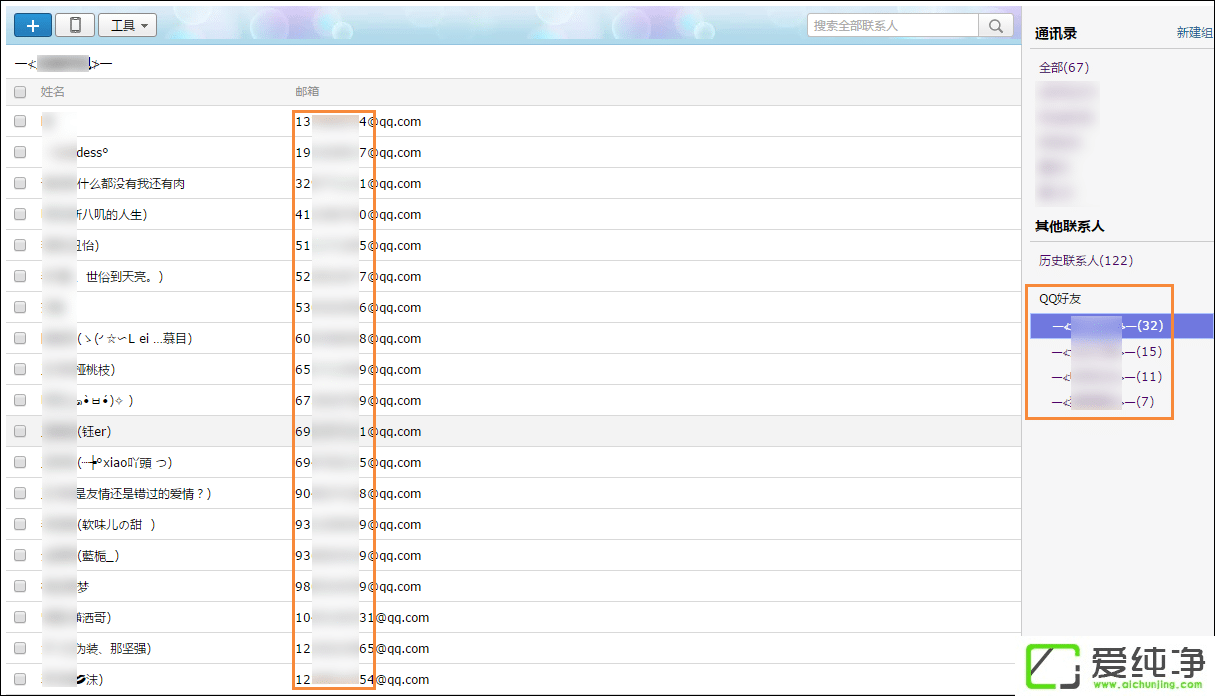Viewport: 1215px width, 696px height.
Task: Click the blue plus add contact button
Action: point(33,25)
